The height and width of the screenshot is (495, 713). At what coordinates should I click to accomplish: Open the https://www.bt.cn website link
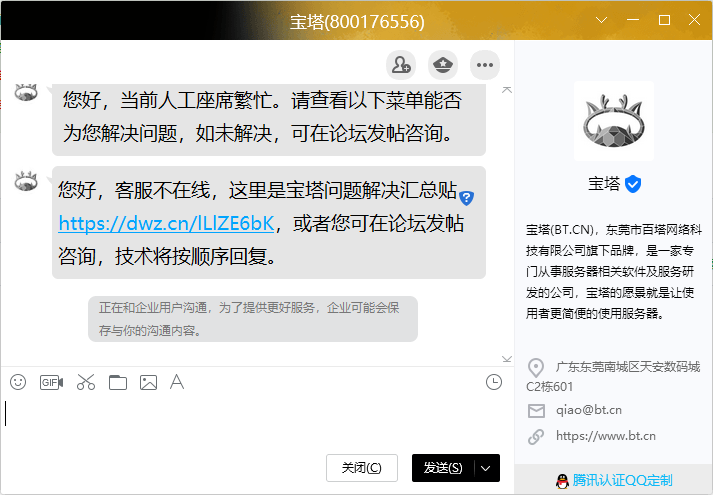(x=606, y=436)
